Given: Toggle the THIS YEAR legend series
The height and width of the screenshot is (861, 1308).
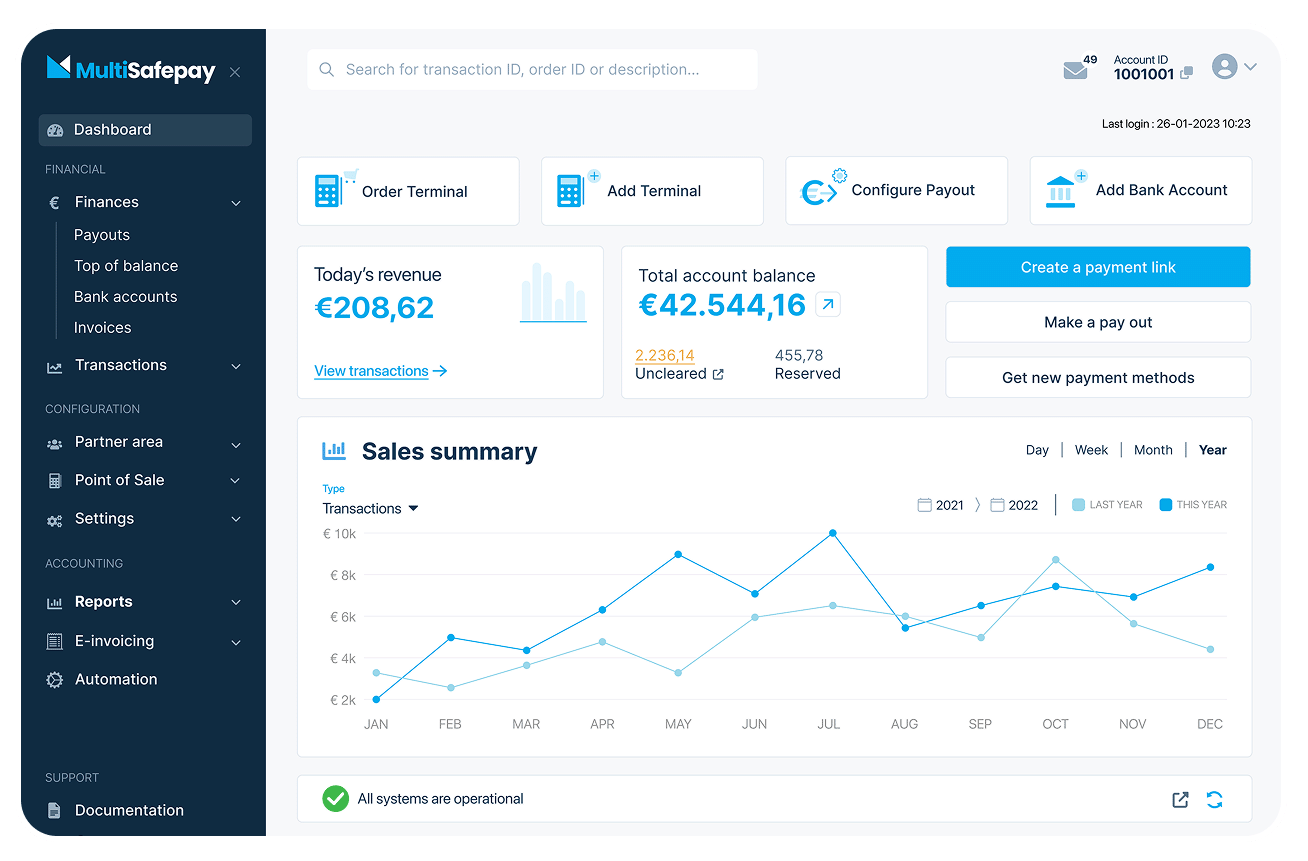Looking at the screenshot, I should point(1193,505).
